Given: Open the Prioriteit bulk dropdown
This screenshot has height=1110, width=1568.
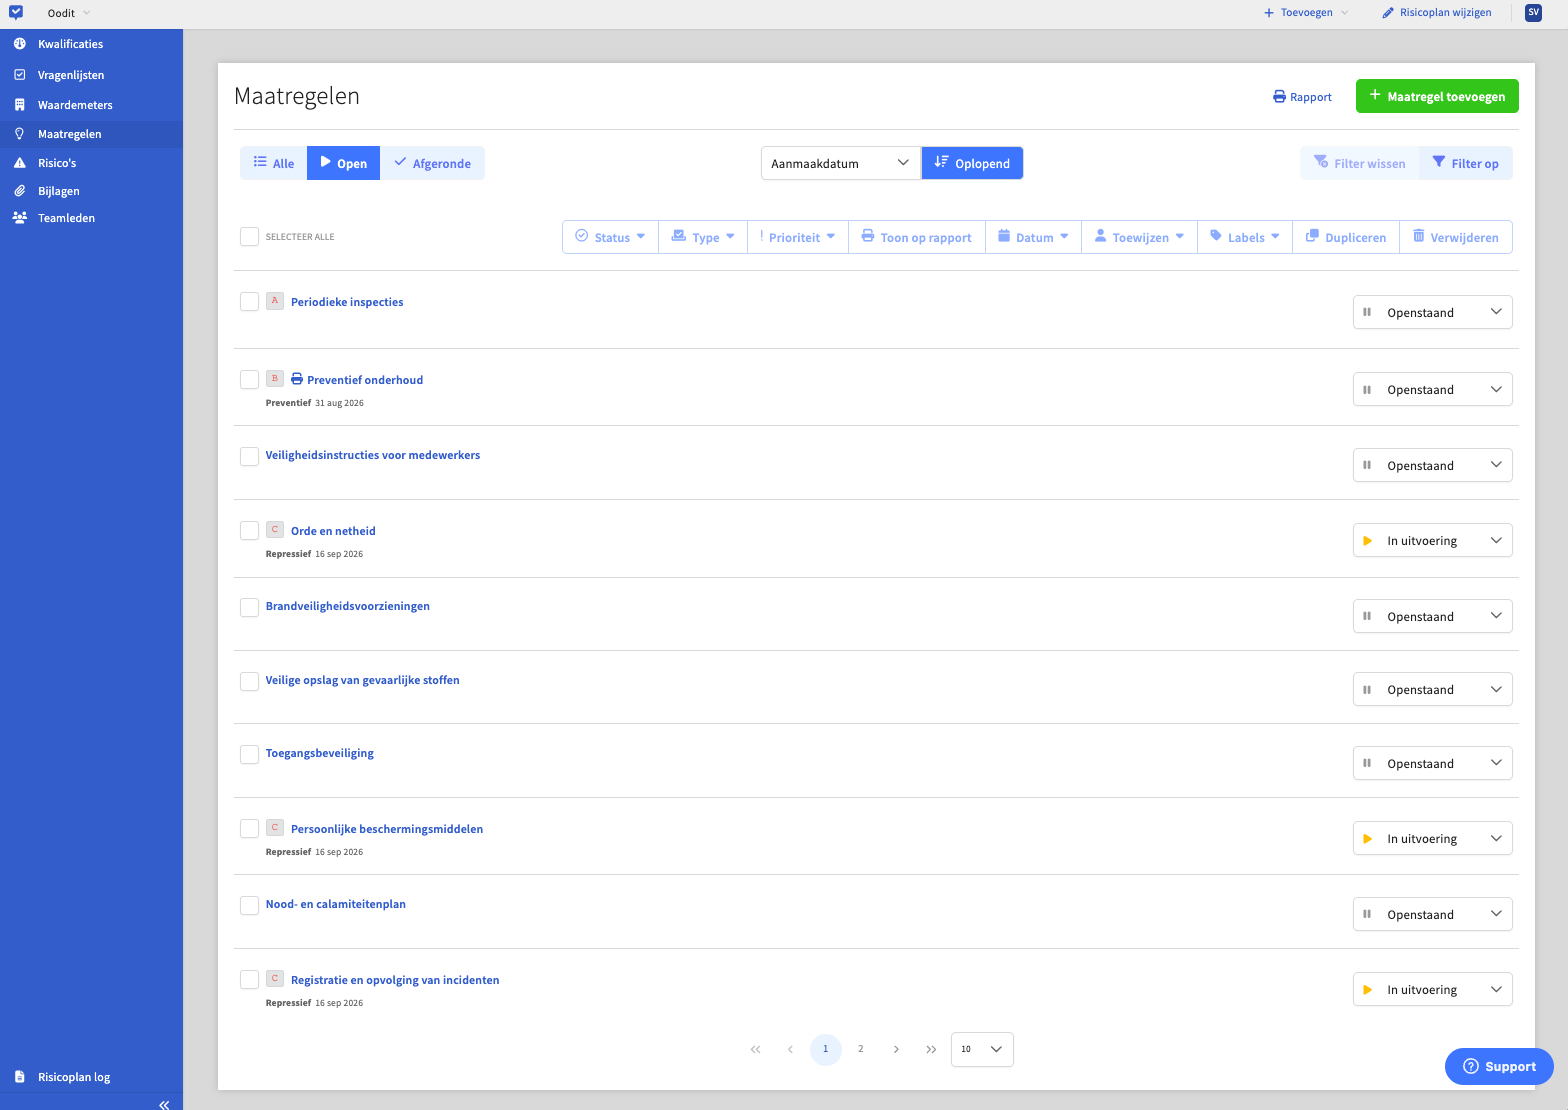Looking at the screenshot, I should (798, 237).
